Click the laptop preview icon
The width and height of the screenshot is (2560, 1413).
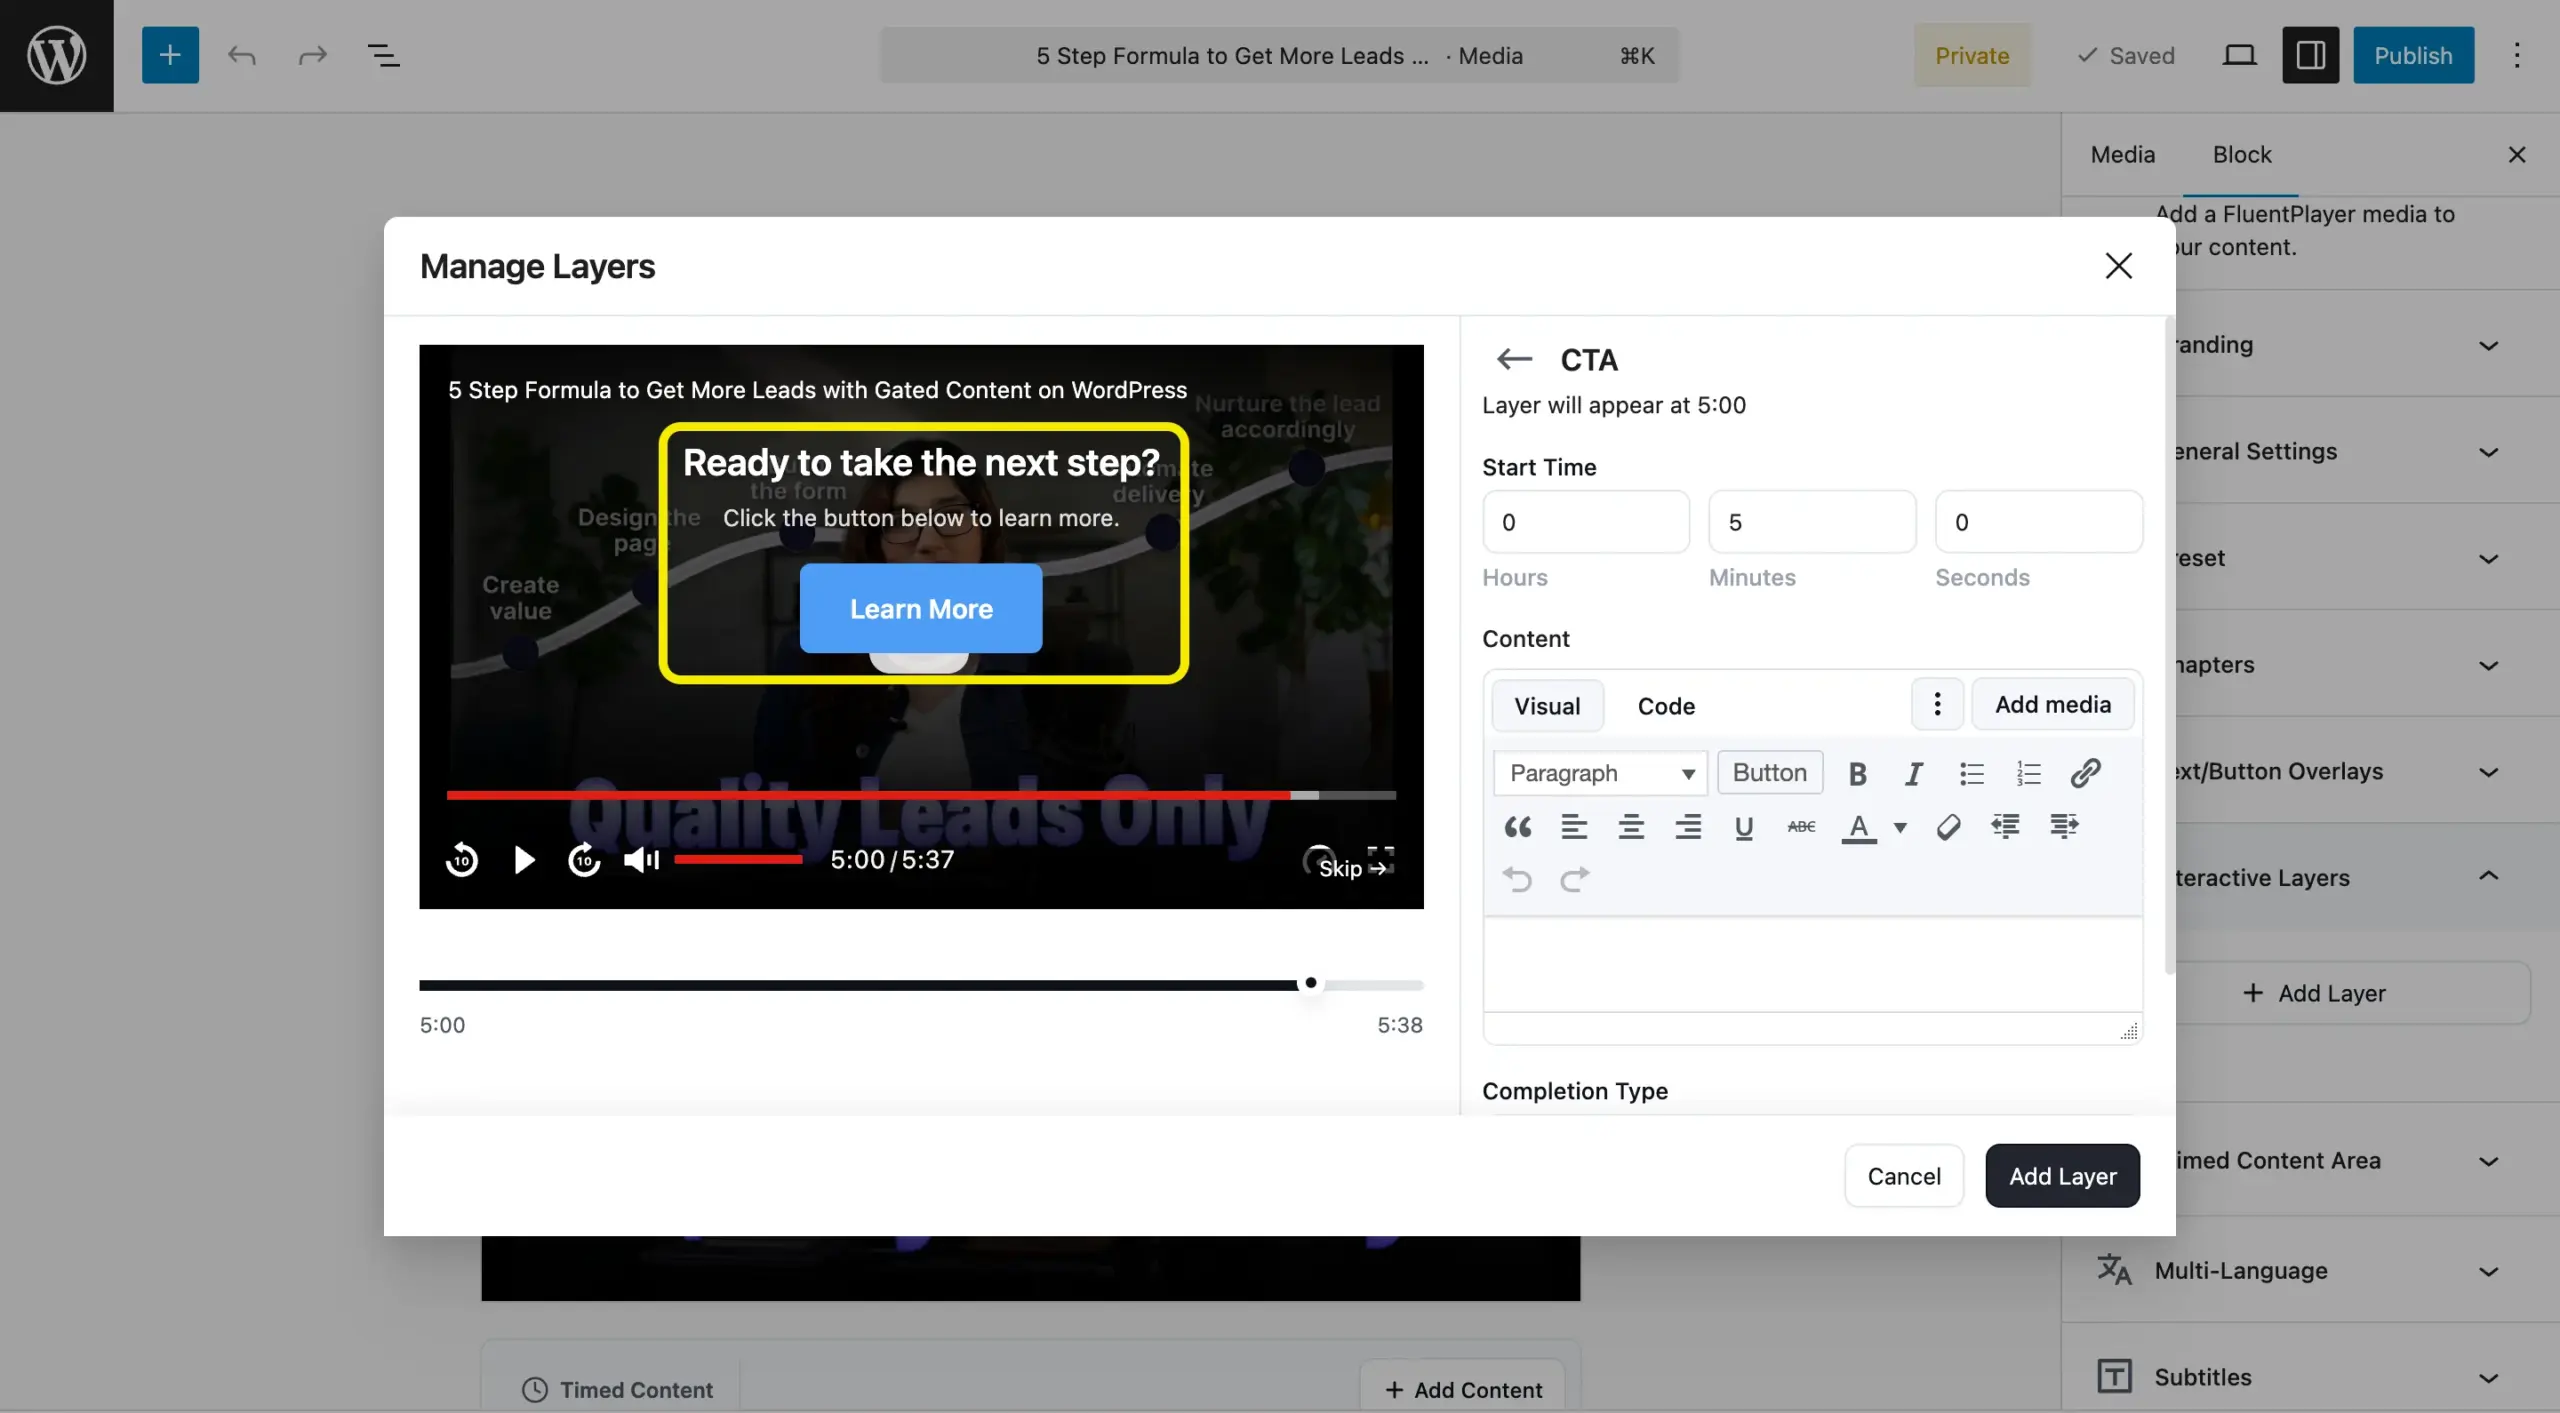click(x=2239, y=55)
